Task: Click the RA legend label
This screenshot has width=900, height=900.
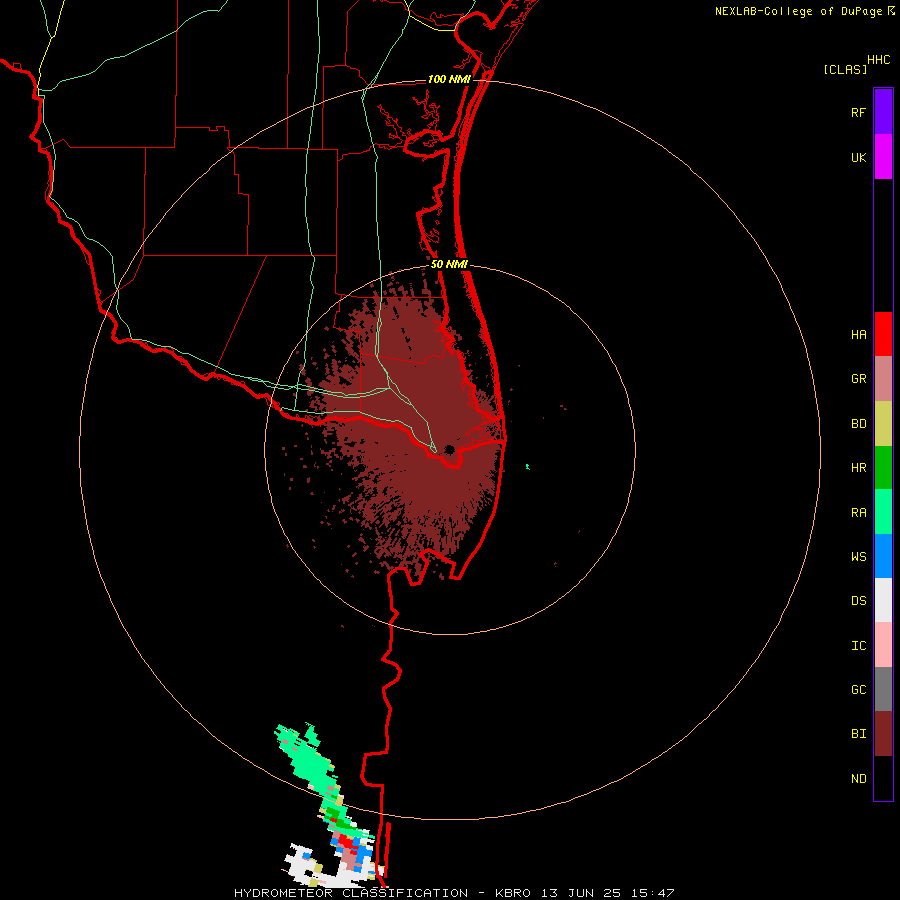Action: click(858, 513)
